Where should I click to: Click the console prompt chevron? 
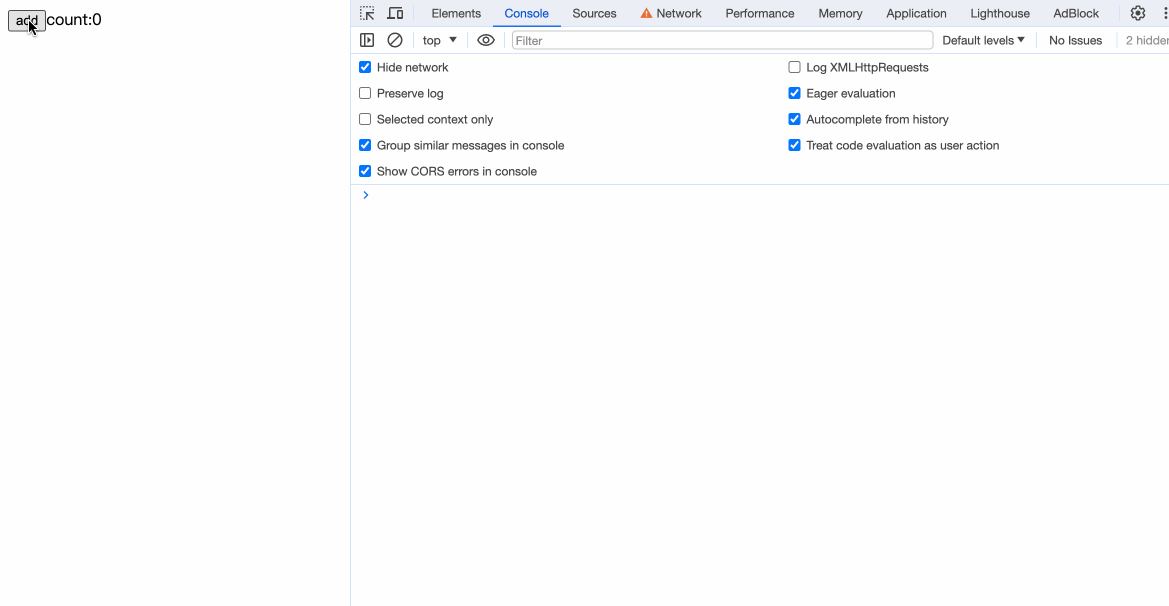point(365,195)
